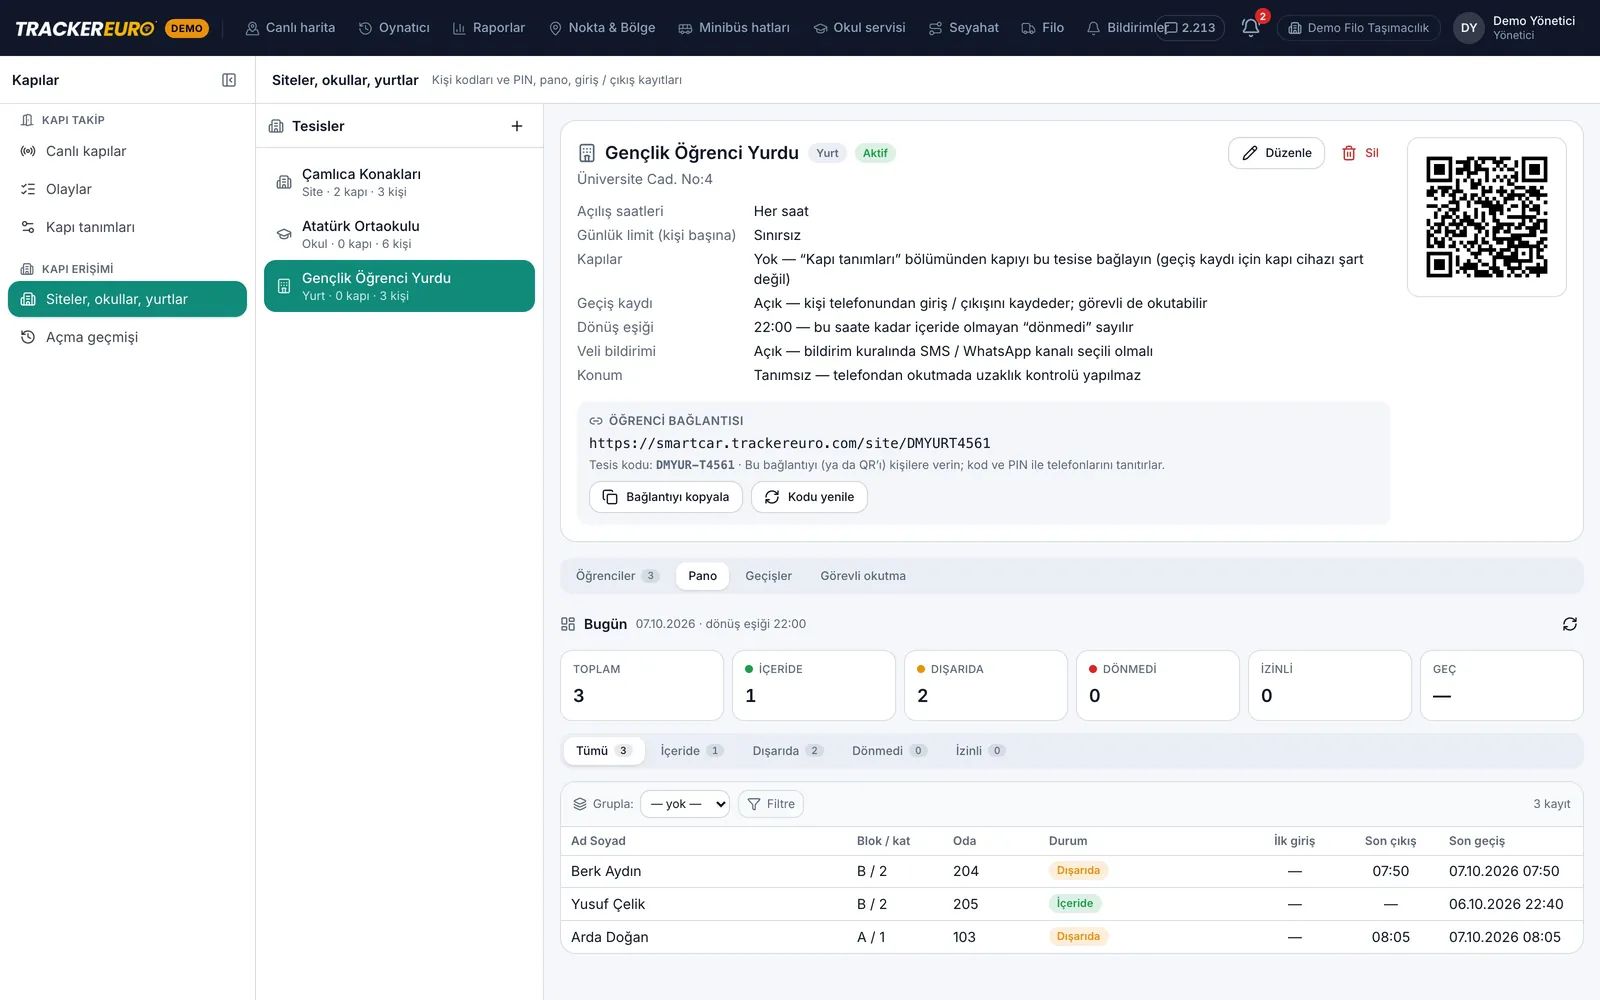Viewport: 1600px width, 1000px height.
Task: Filter list by Dışarıda status
Action: click(787, 751)
